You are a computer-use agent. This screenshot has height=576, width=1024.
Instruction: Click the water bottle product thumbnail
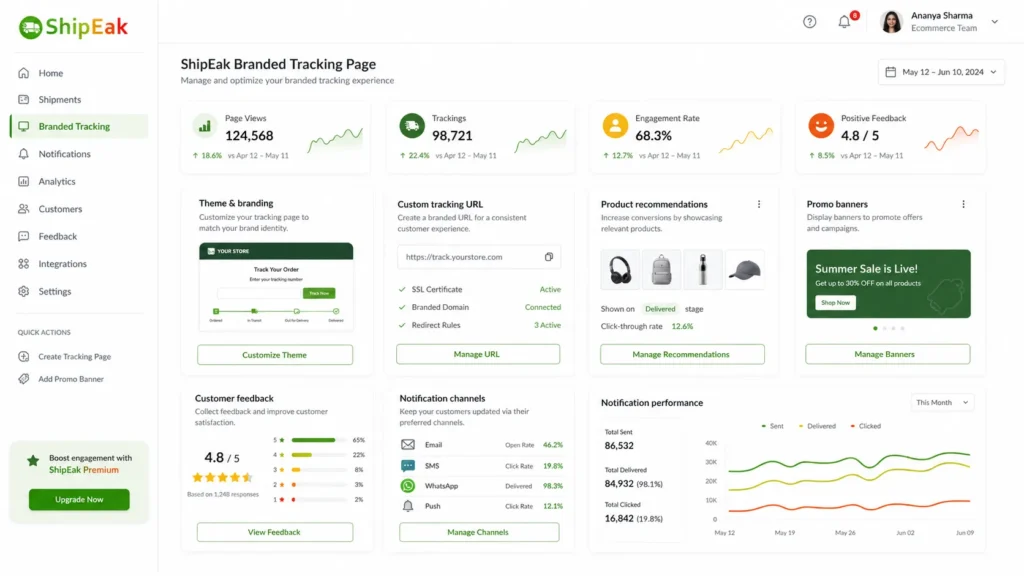[703, 270]
